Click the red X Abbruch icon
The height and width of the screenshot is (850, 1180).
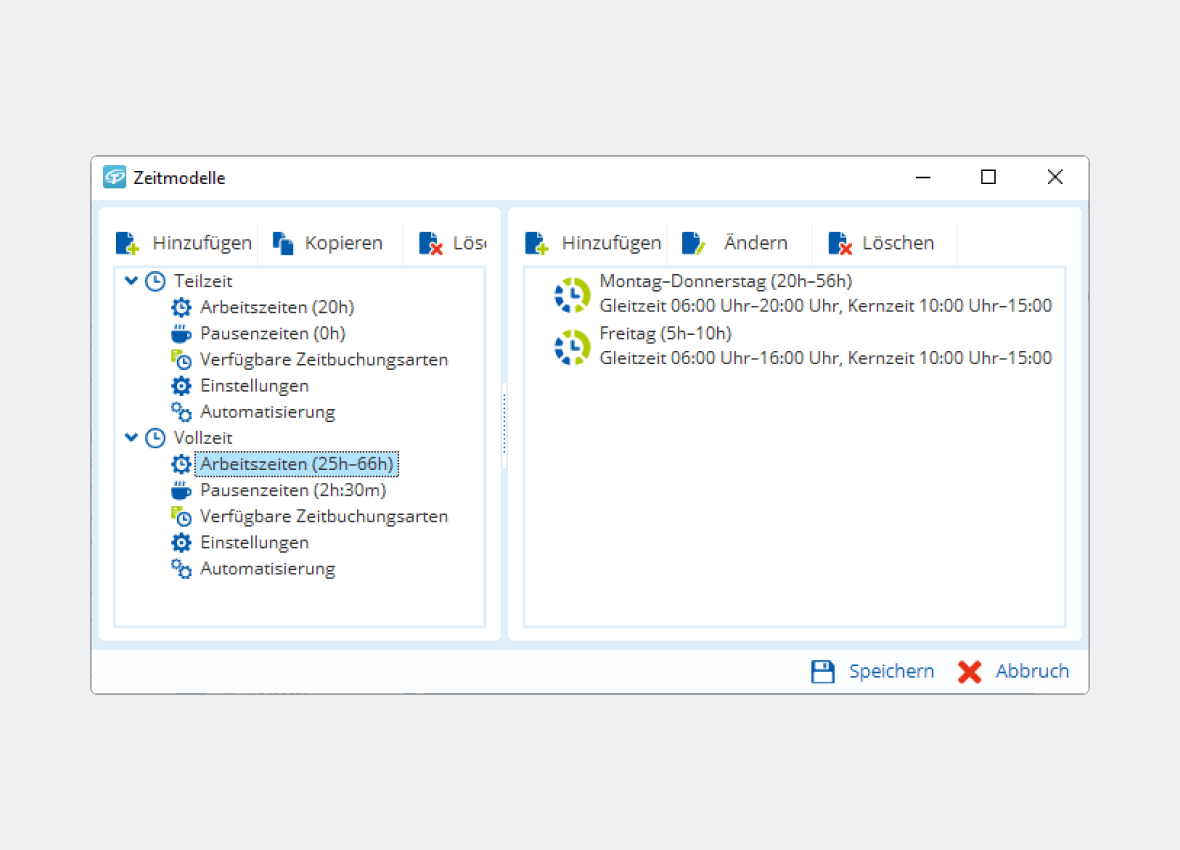969,672
